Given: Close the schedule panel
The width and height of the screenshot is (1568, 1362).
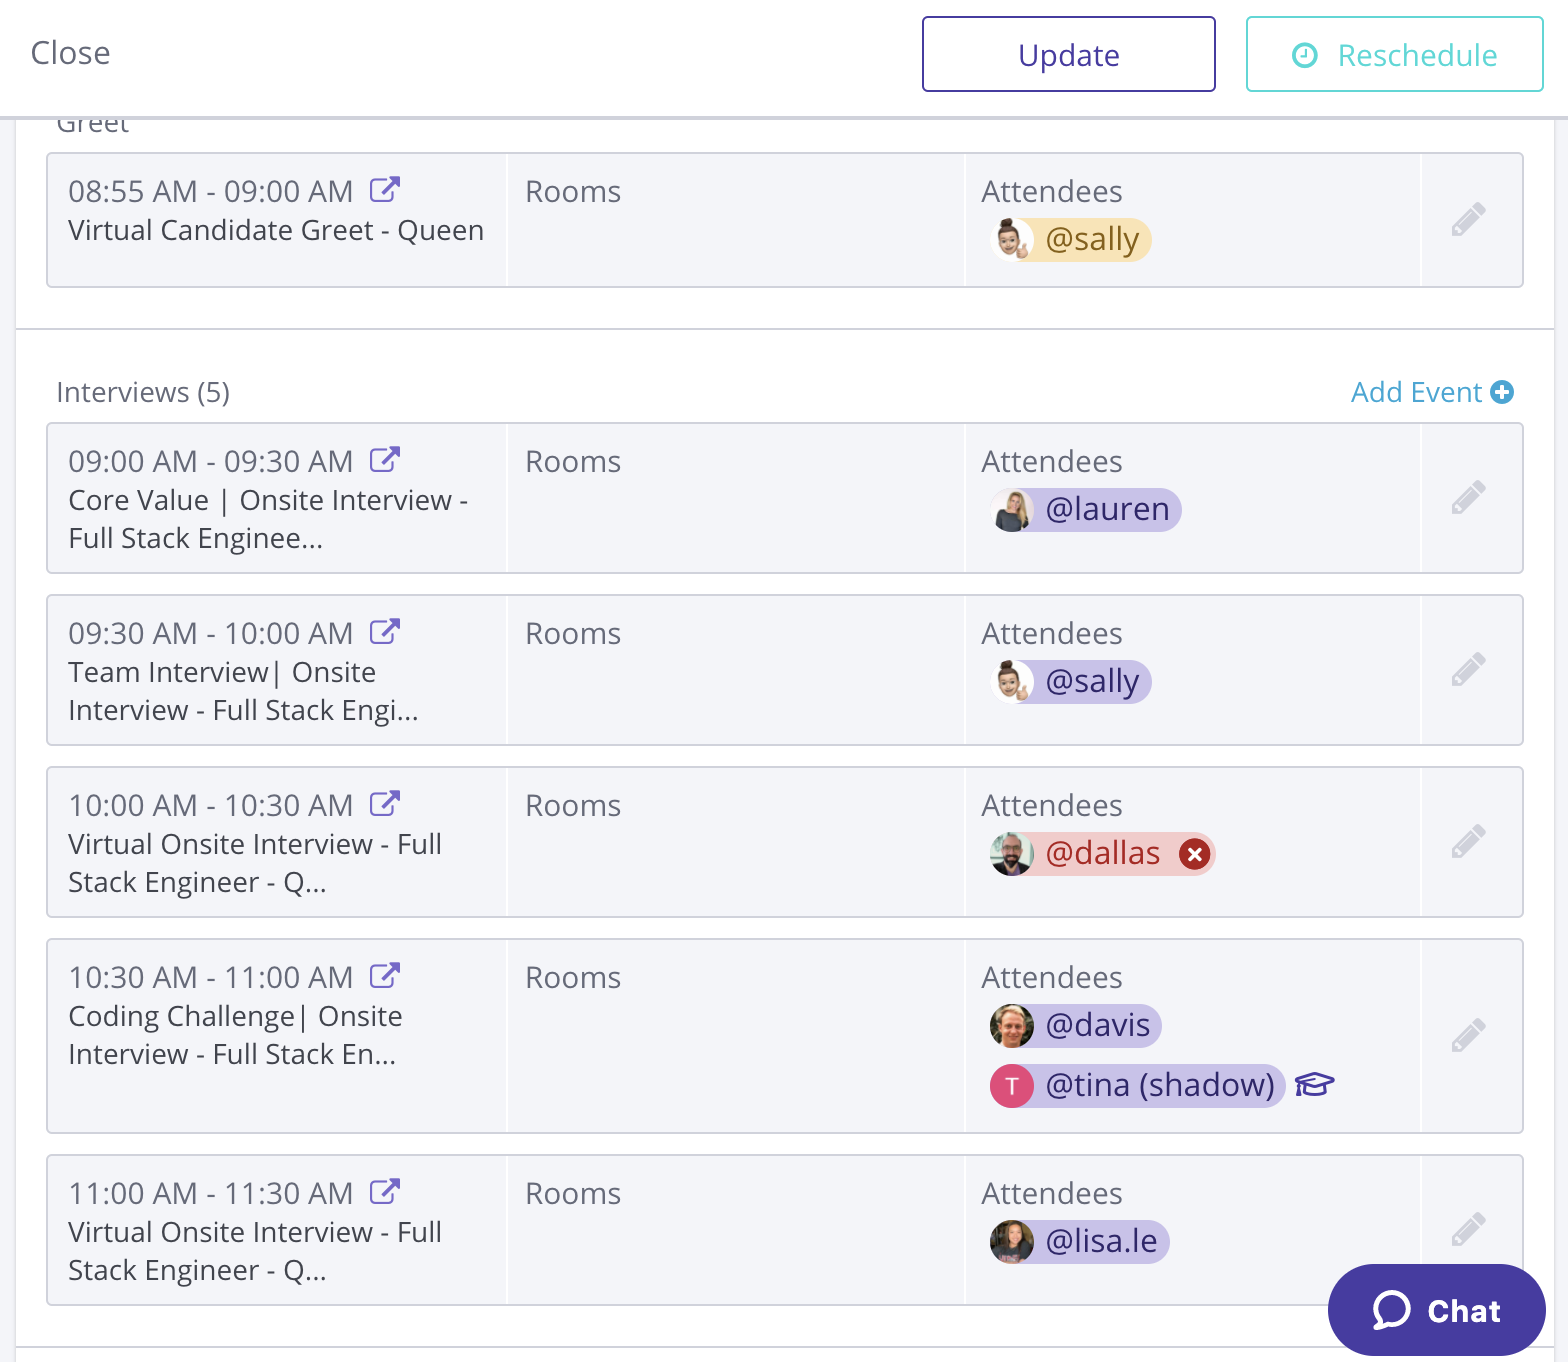Looking at the screenshot, I should pyautogui.click(x=70, y=53).
